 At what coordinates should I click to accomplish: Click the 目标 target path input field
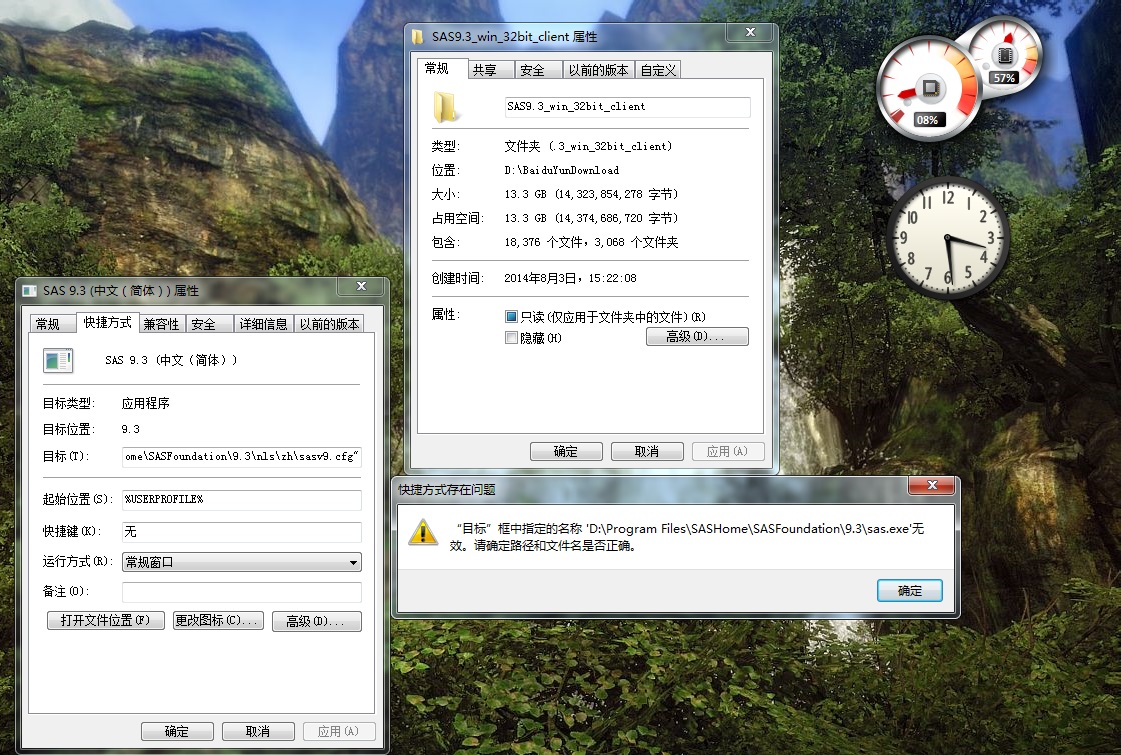[242, 456]
